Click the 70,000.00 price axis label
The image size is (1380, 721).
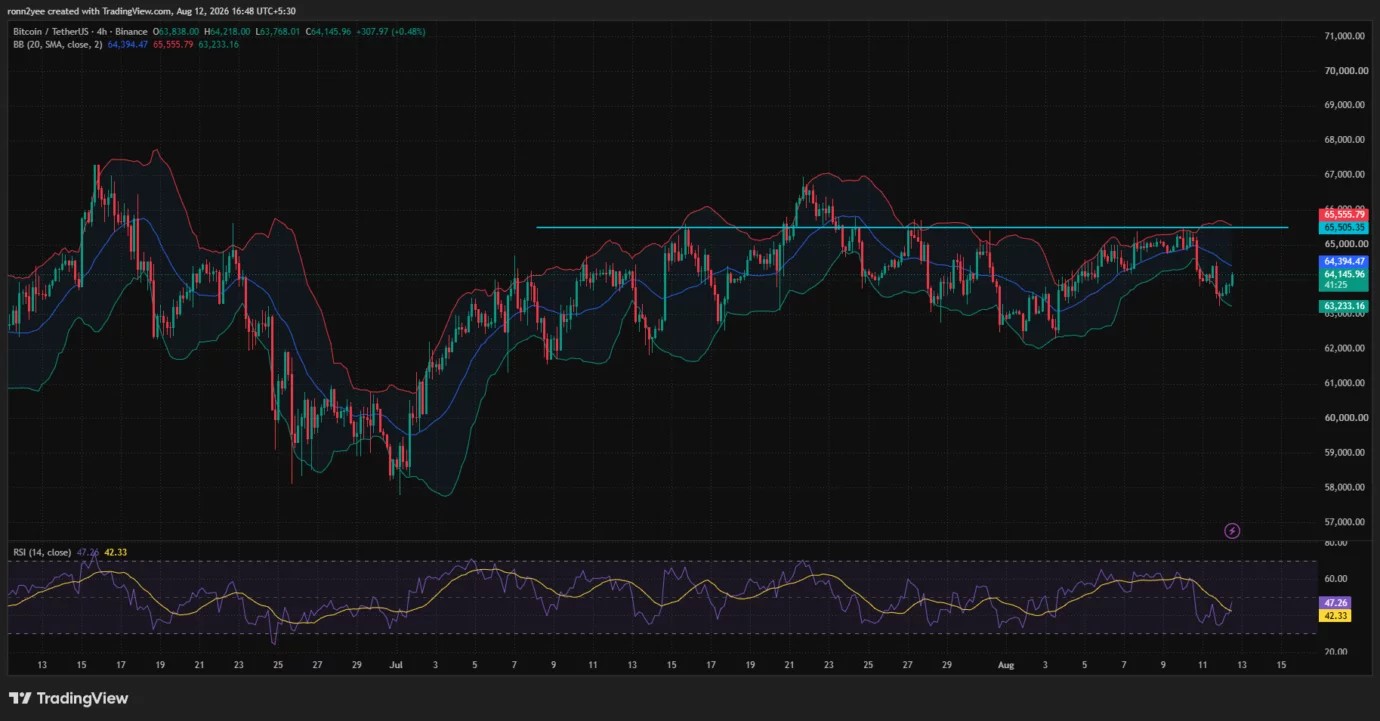point(1344,71)
